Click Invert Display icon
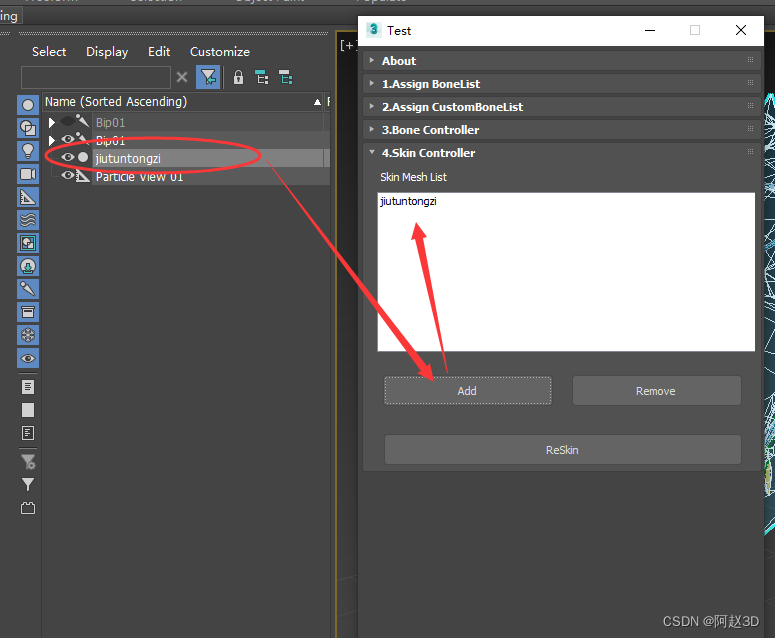Screen dimensions: 775x638 point(28,433)
